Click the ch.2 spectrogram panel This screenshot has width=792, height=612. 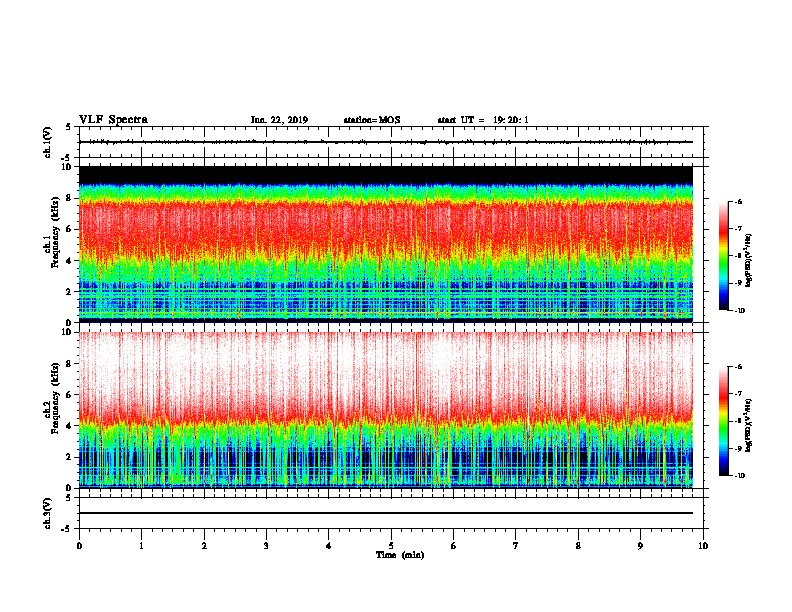click(386, 410)
